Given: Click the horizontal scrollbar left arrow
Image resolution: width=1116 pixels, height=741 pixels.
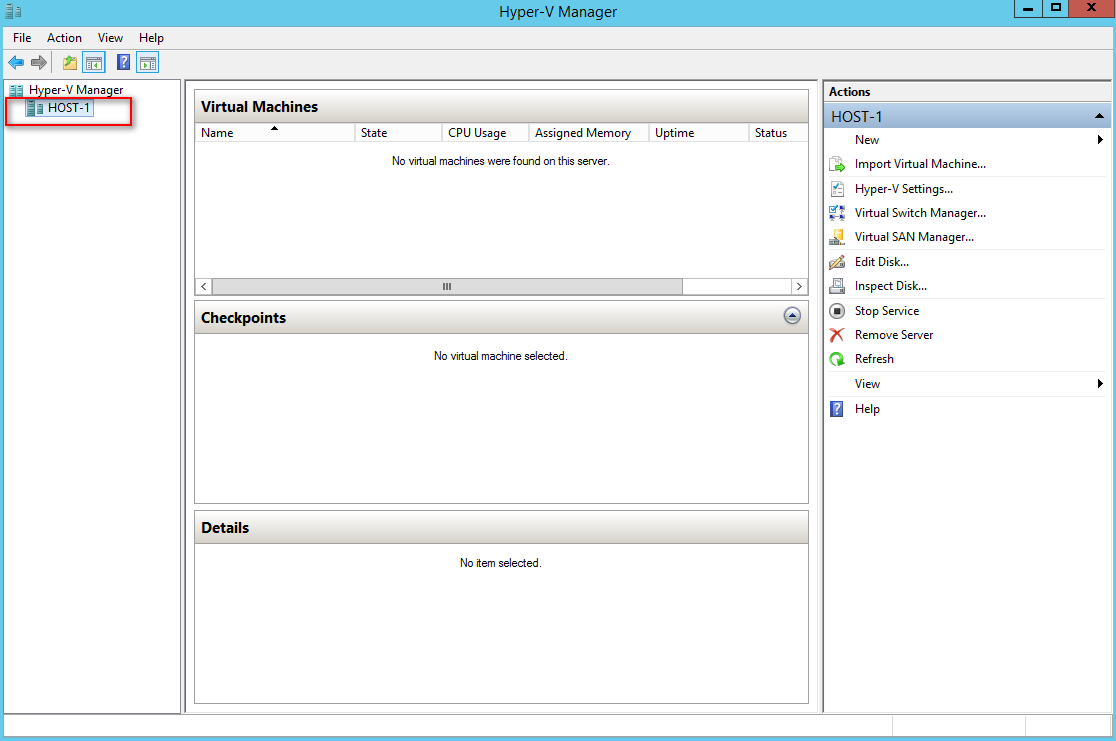Looking at the screenshot, I should 204,286.
